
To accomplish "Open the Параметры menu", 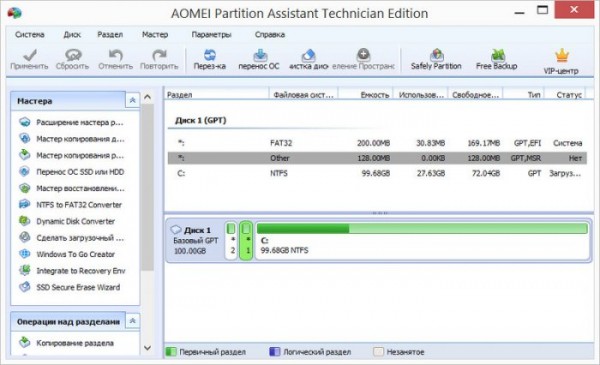I will tap(211, 34).
